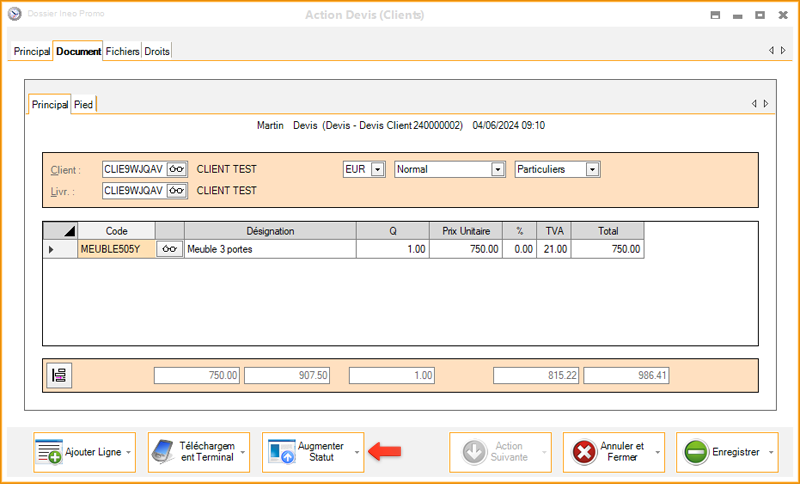800x484 pixels.
Task: Click the Désignation column header
Action: click(270, 231)
